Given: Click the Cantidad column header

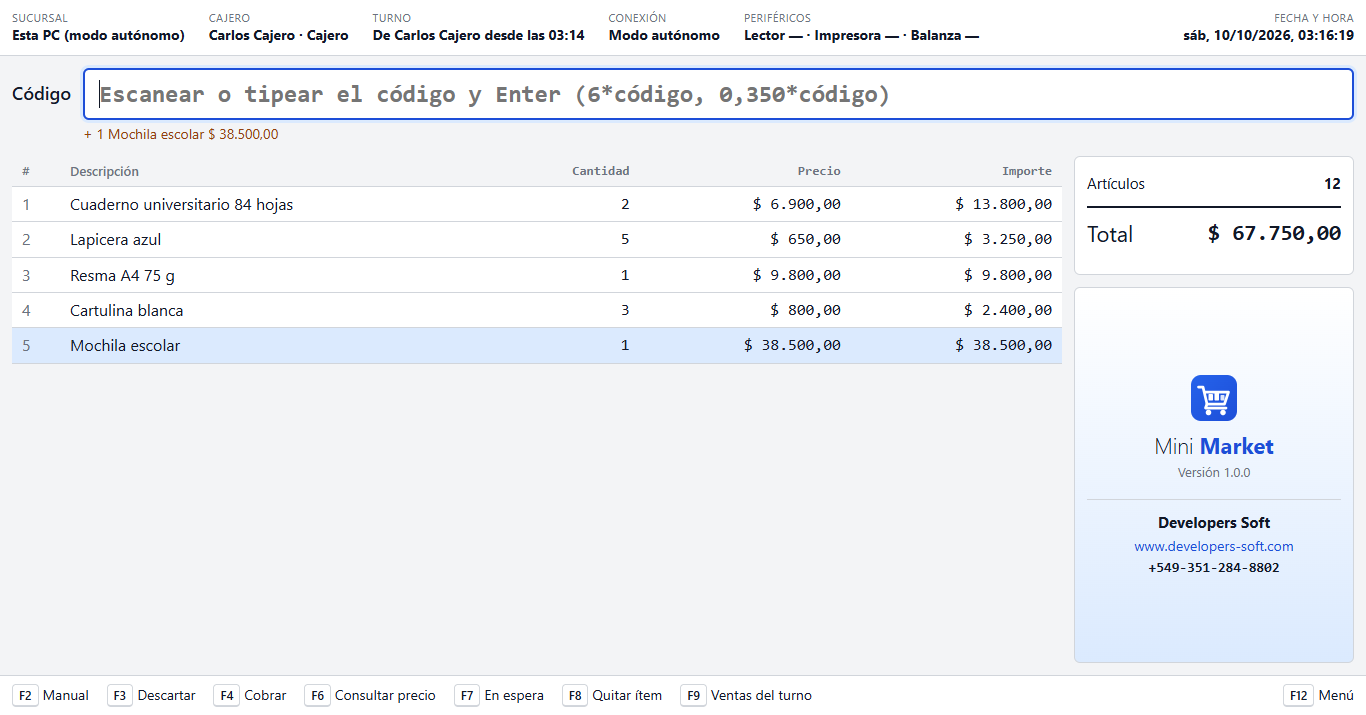Looking at the screenshot, I should pos(601,171).
